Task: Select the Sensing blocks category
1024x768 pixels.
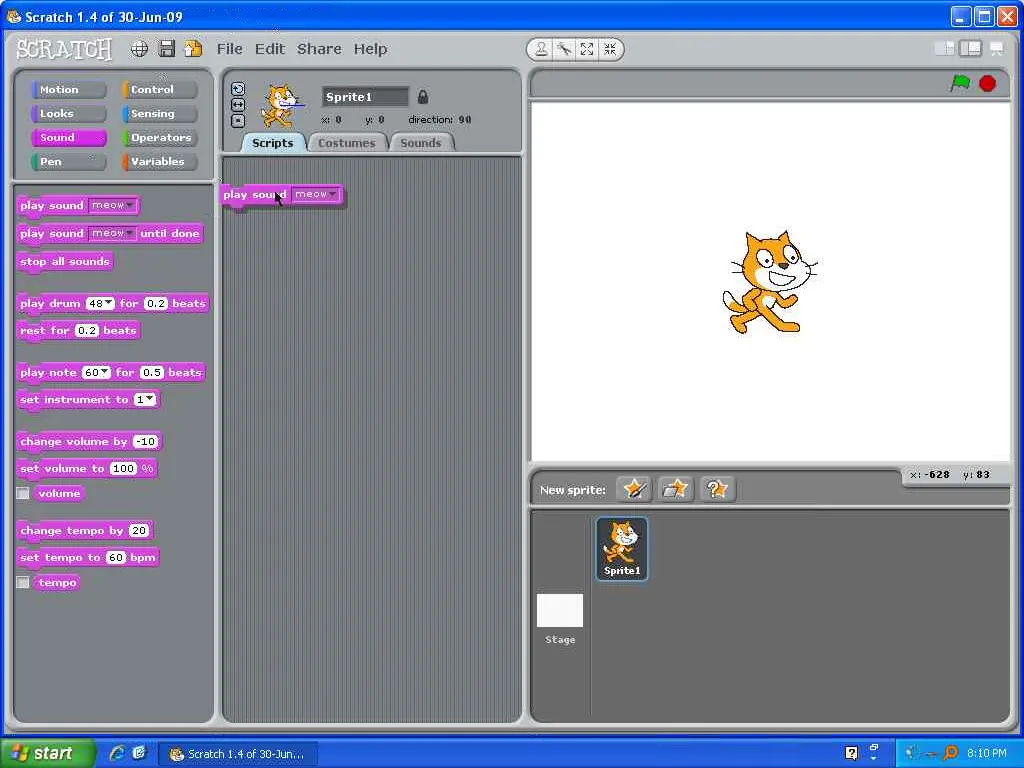Action: [x=159, y=114]
